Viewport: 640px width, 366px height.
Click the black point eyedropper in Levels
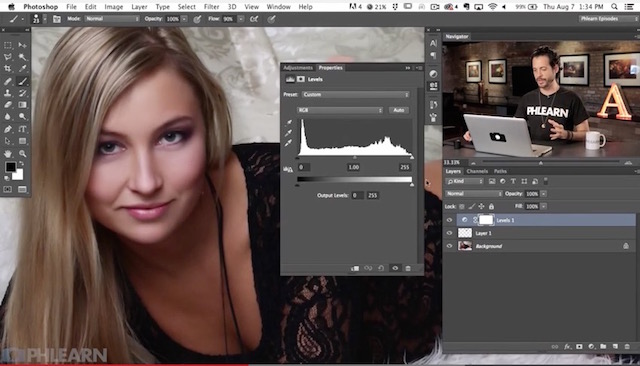(289, 122)
